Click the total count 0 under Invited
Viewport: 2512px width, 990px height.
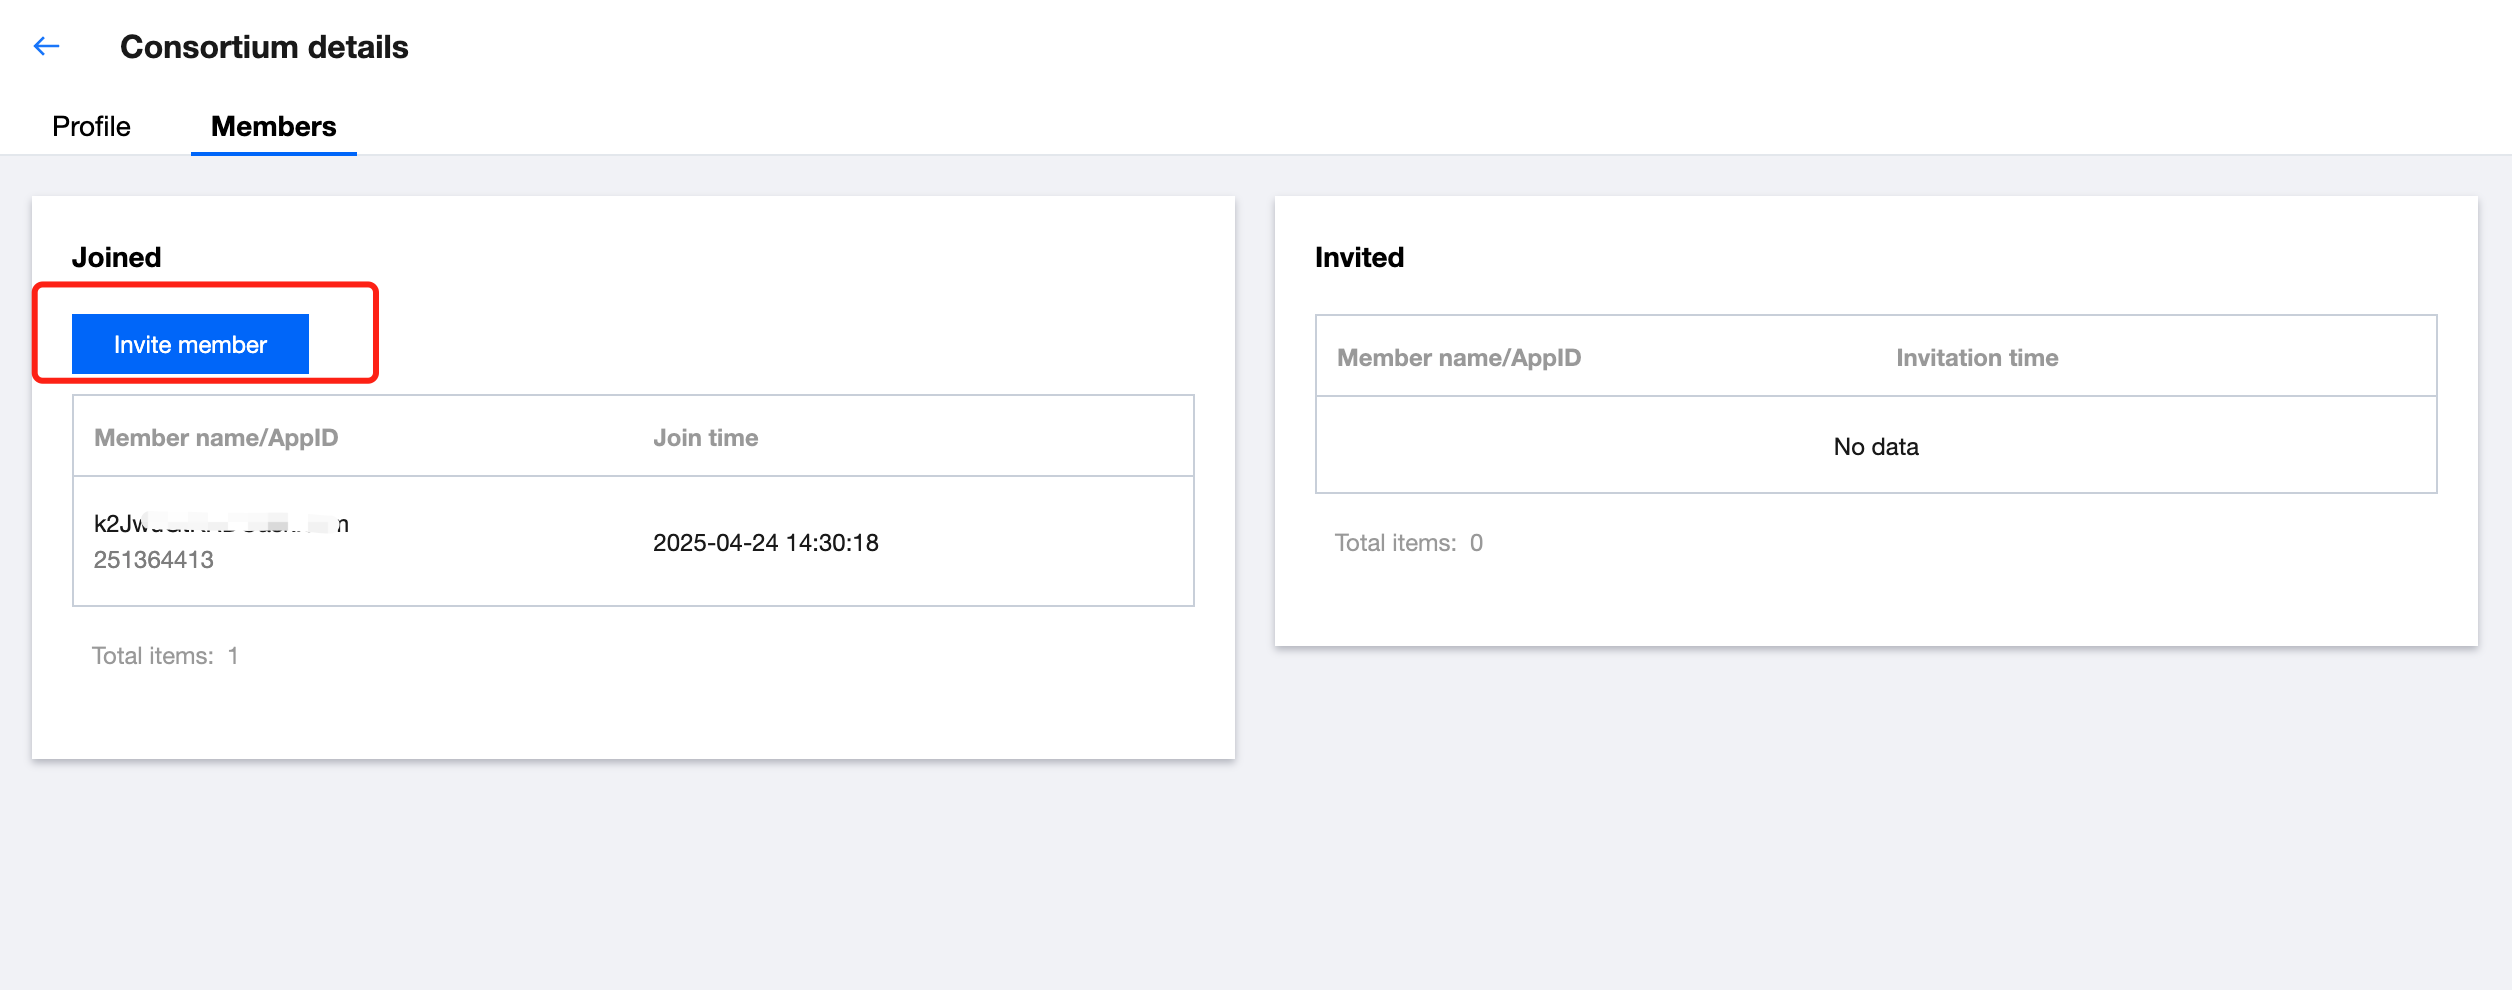1476,543
